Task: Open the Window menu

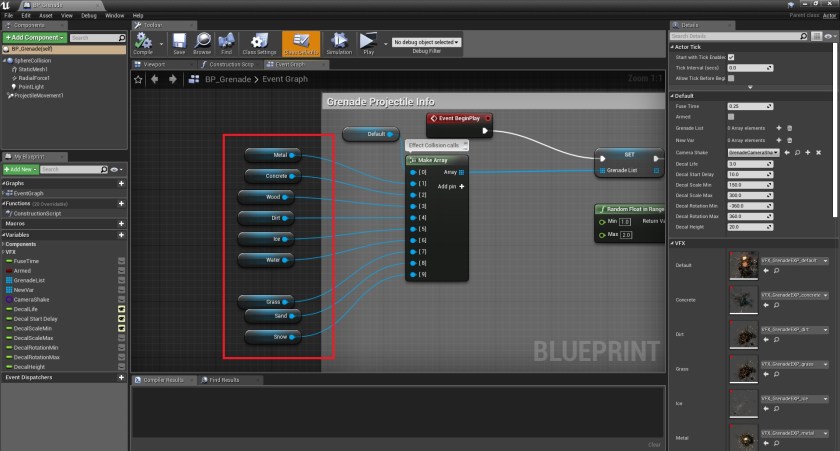Action: point(115,16)
